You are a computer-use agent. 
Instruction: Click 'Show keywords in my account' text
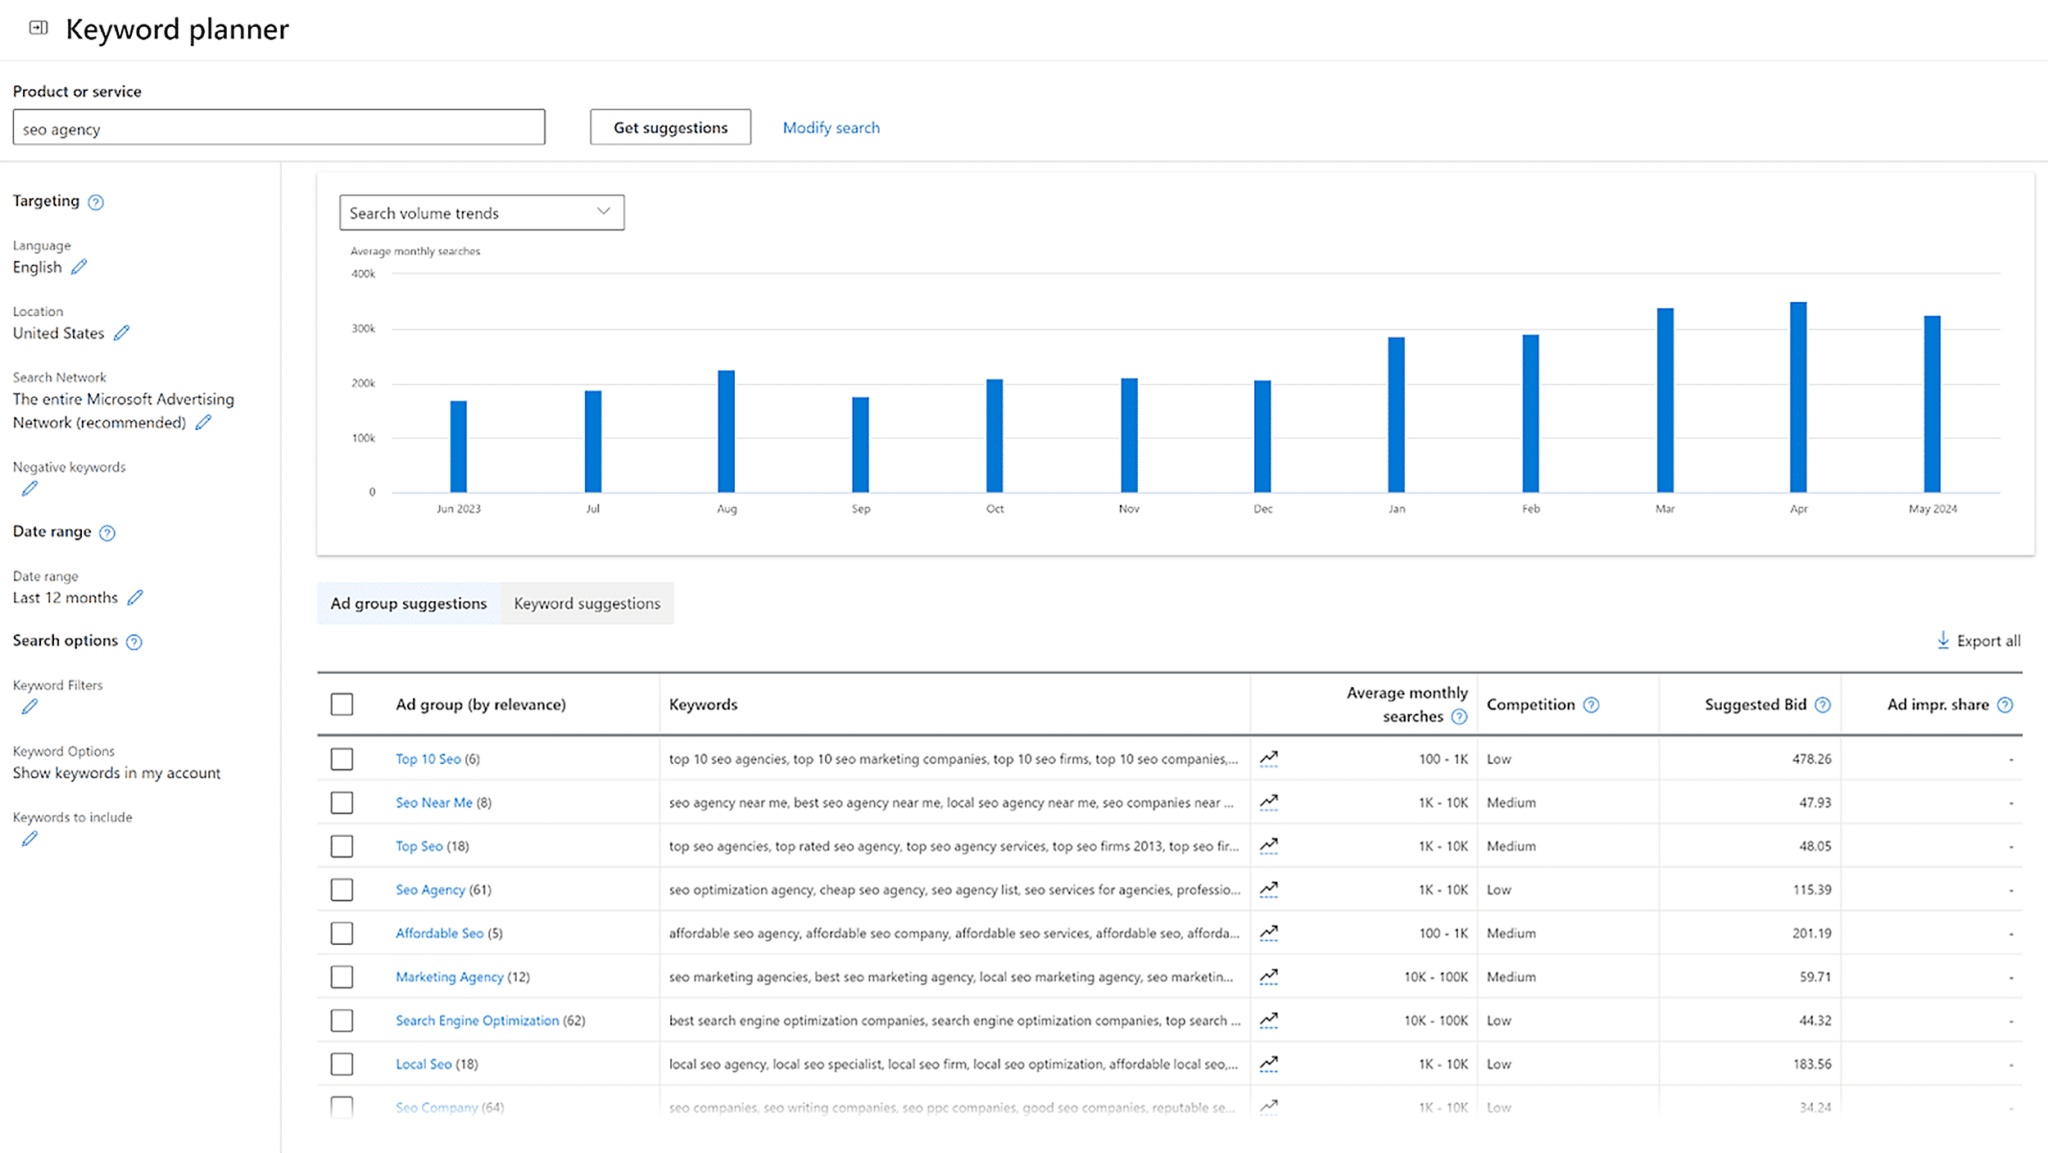[x=117, y=773]
